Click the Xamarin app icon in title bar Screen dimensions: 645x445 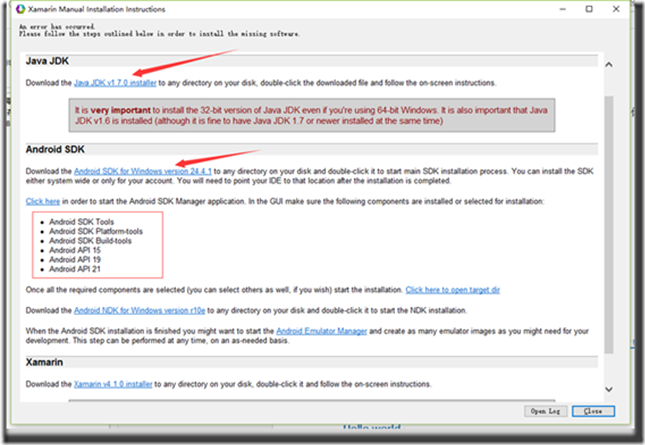point(21,9)
